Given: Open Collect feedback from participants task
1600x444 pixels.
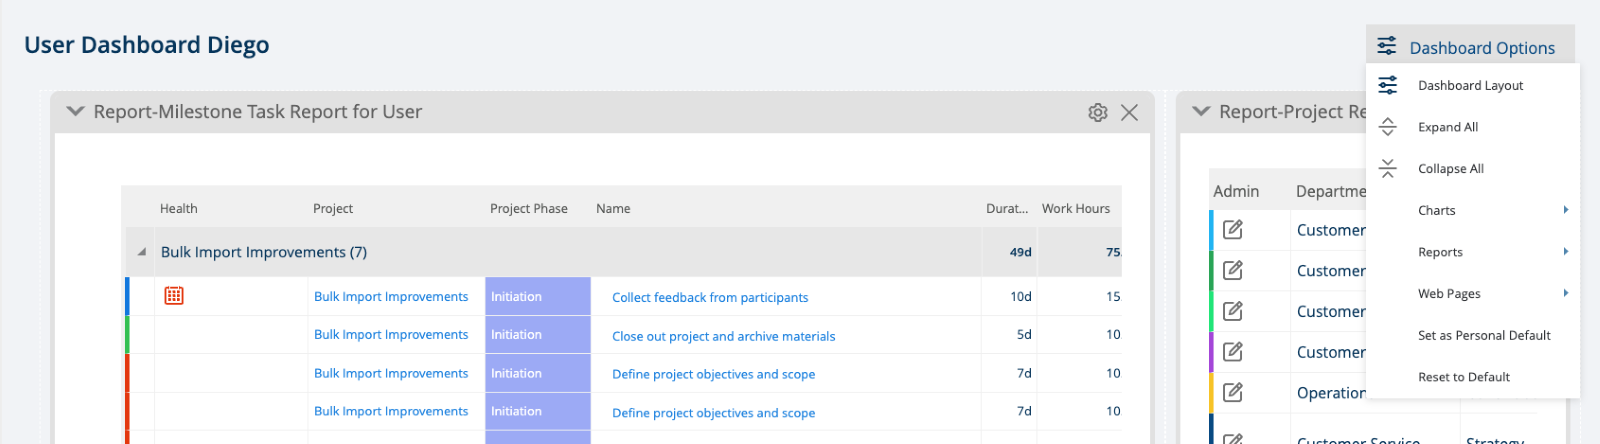Looking at the screenshot, I should 710,298.
